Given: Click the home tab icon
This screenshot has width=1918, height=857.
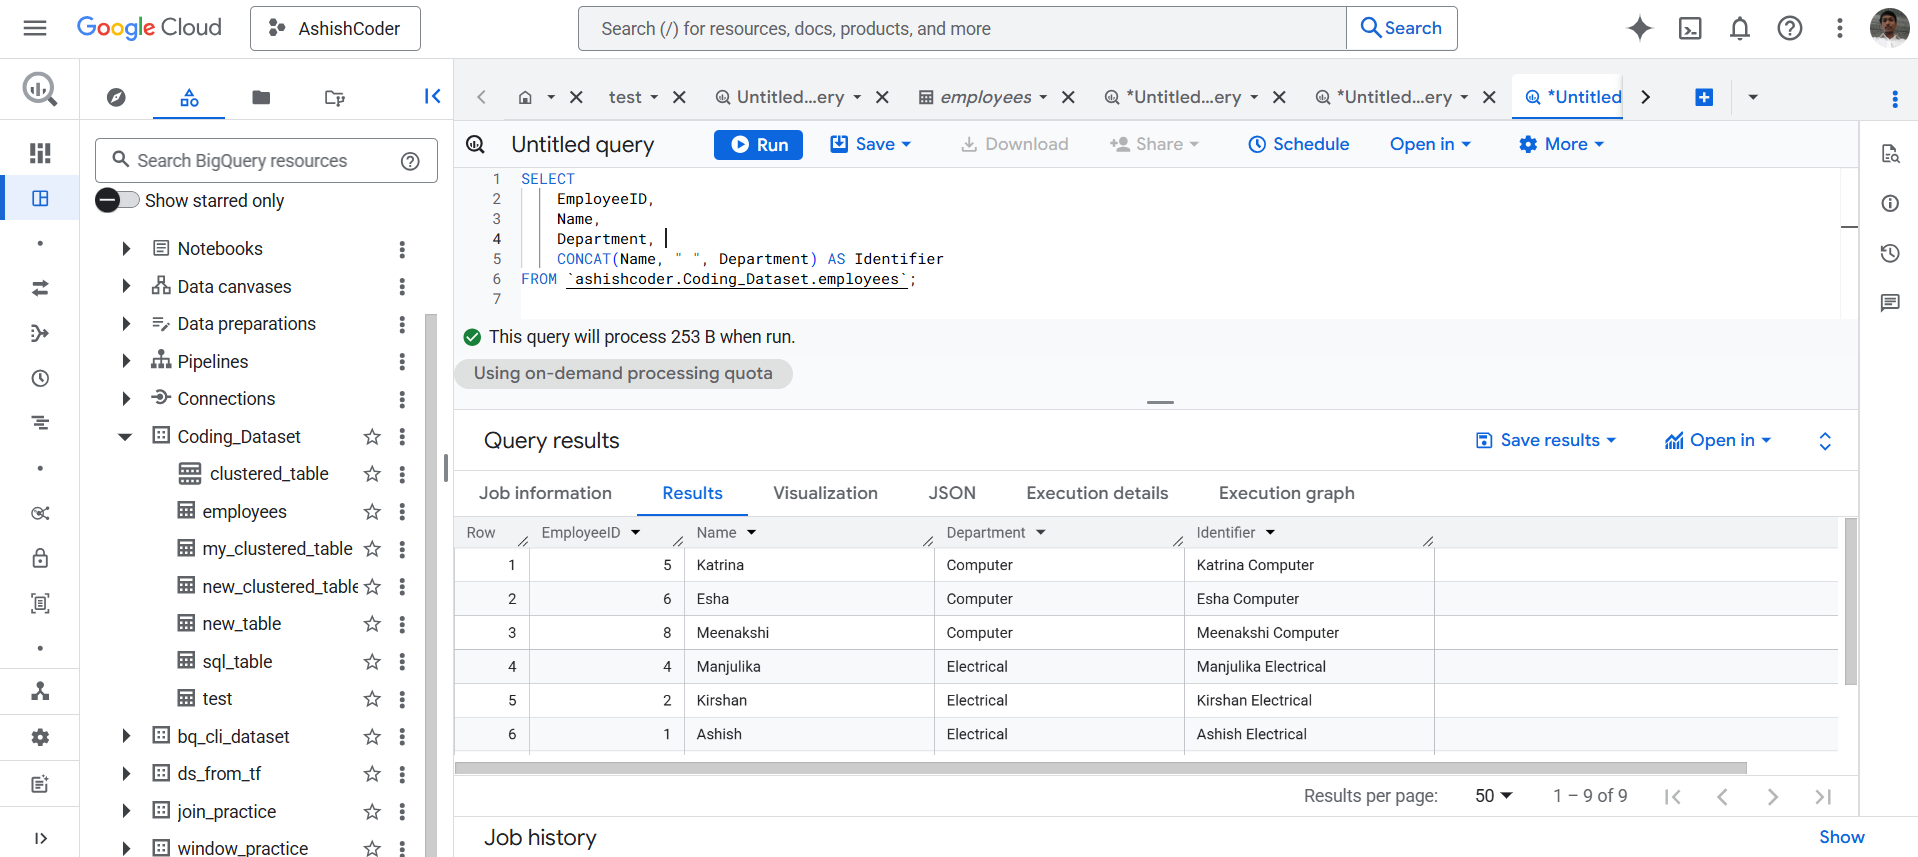Looking at the screenshot, I should tap(525, 97).
